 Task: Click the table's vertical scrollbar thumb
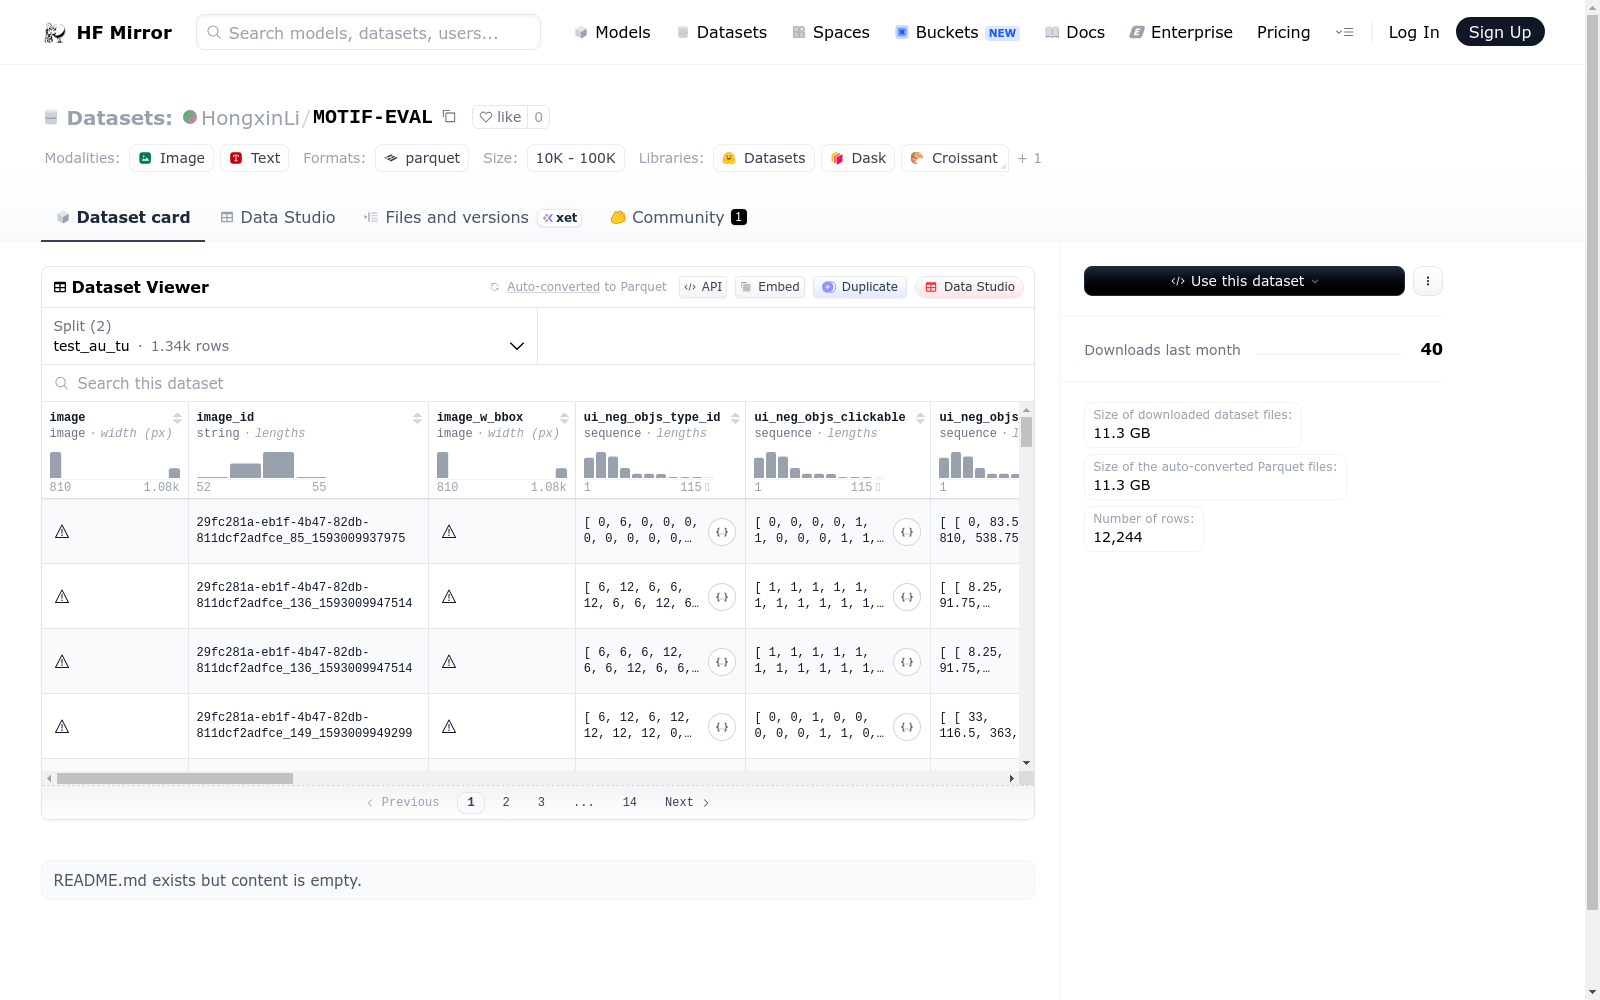[x=1026, y=432]
